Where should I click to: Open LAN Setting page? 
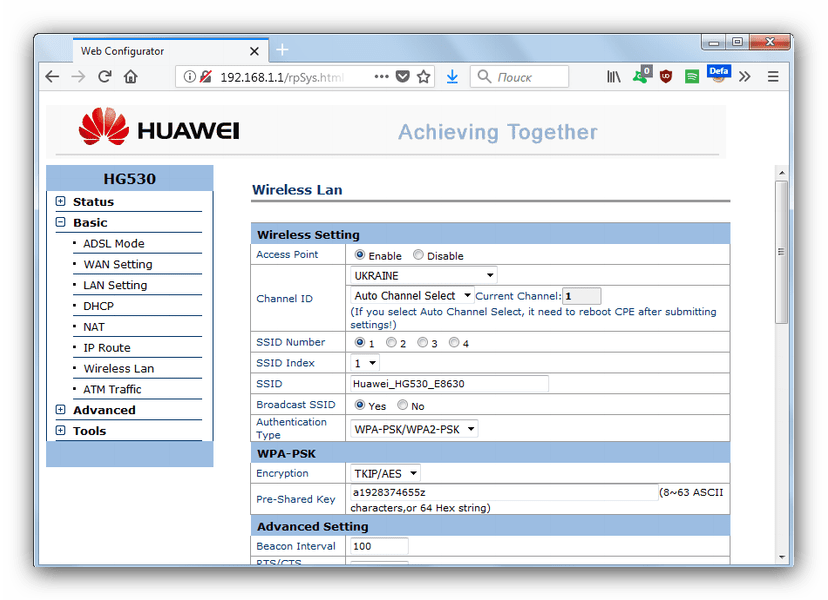click(x=115, y=285)
